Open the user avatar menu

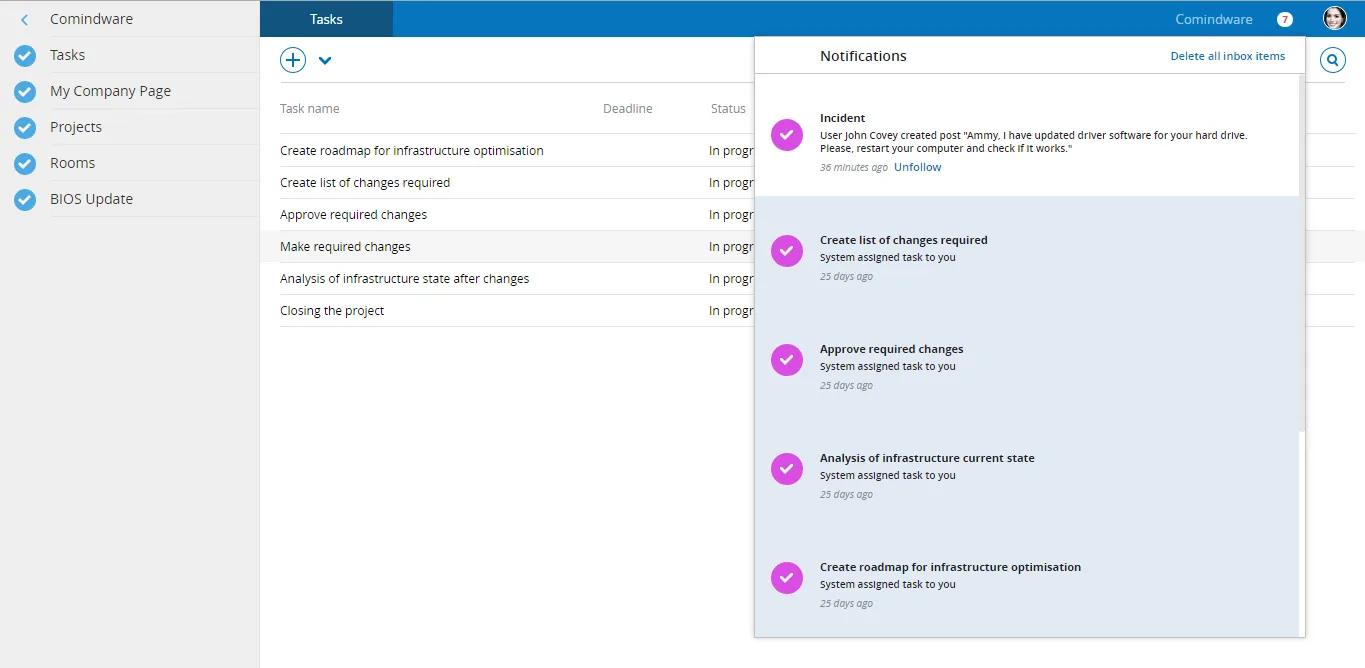1335,18
